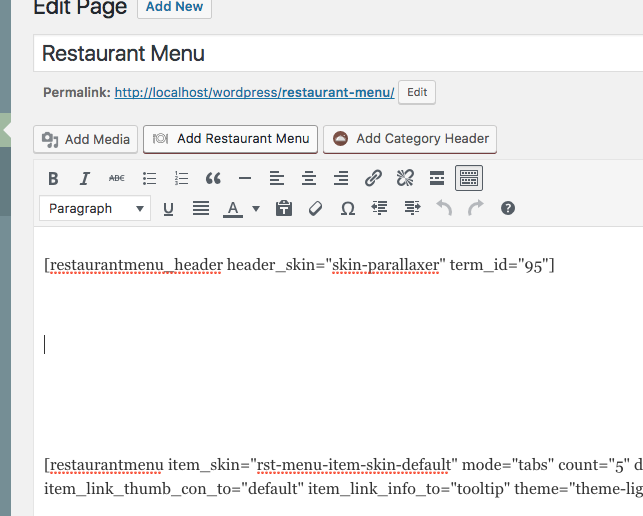Image resolution: width=643 pixels, height=516 pixels.
Task: Insert a bulleted list
Action: pyautogui.click(x=149, y=178)
